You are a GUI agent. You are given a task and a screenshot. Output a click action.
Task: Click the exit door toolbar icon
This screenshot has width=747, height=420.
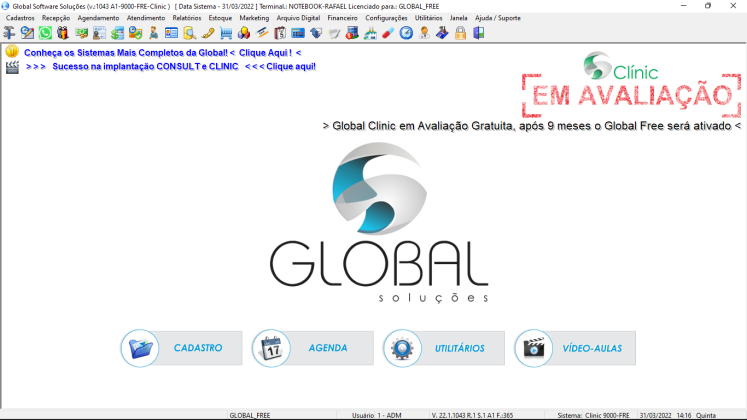[478, 33]
